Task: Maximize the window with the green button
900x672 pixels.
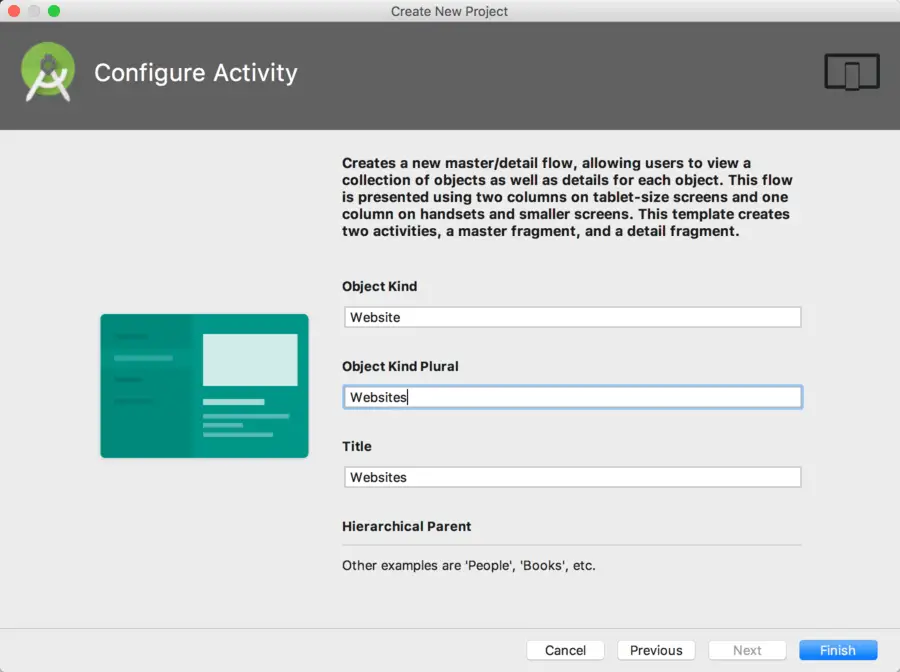Action: pyautogui.click(x=54, y=11)
